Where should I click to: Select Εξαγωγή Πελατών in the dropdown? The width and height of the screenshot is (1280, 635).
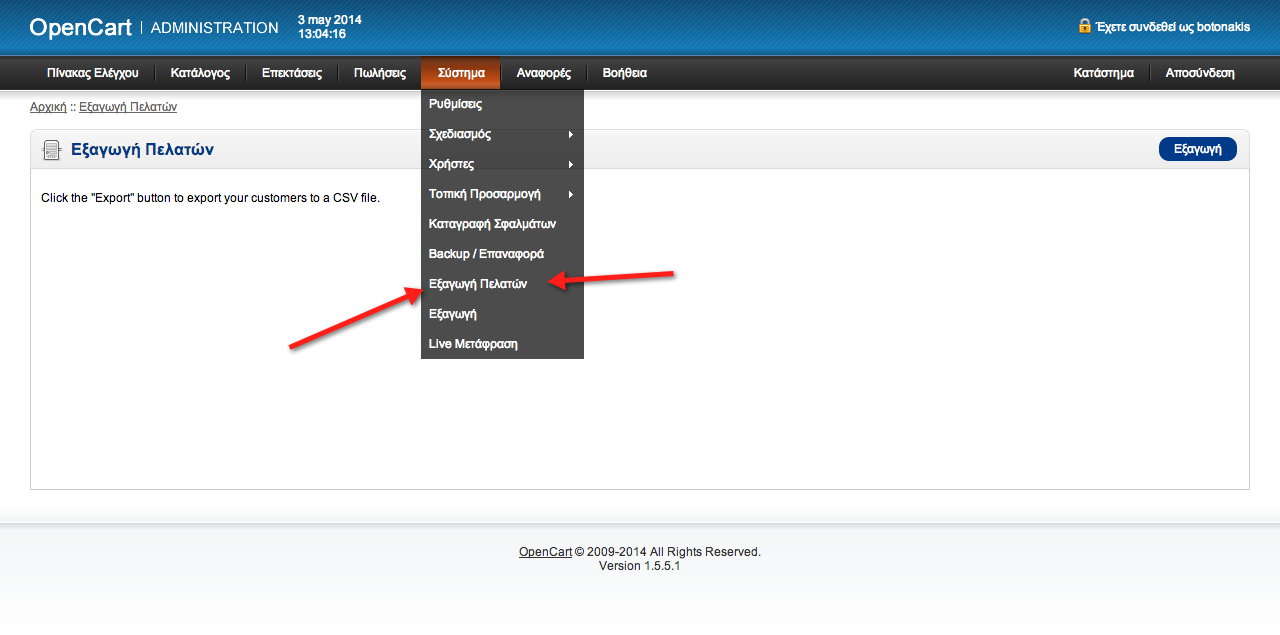tap(502, 284)
